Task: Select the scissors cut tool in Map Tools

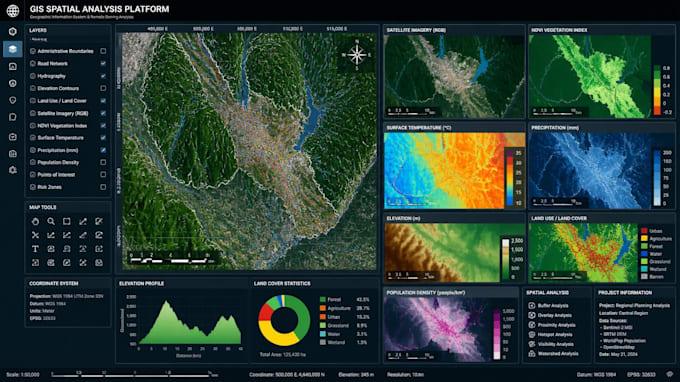Action: [35, 235]
